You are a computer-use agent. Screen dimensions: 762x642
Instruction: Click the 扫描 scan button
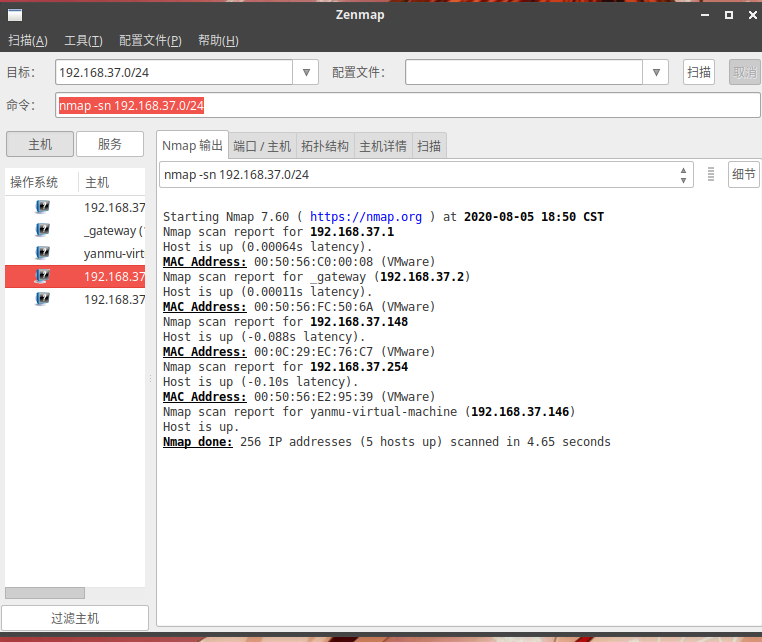point(699,72)
